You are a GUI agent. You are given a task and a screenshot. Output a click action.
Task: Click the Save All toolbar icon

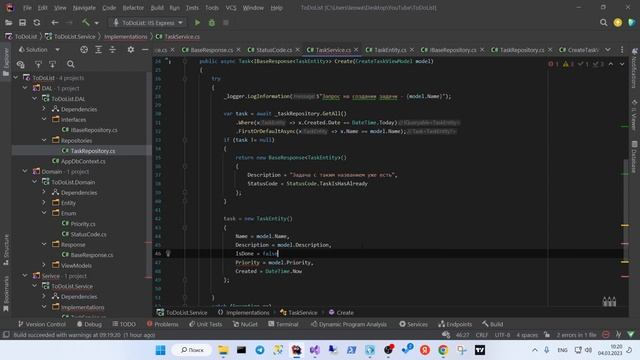point(22,23)
